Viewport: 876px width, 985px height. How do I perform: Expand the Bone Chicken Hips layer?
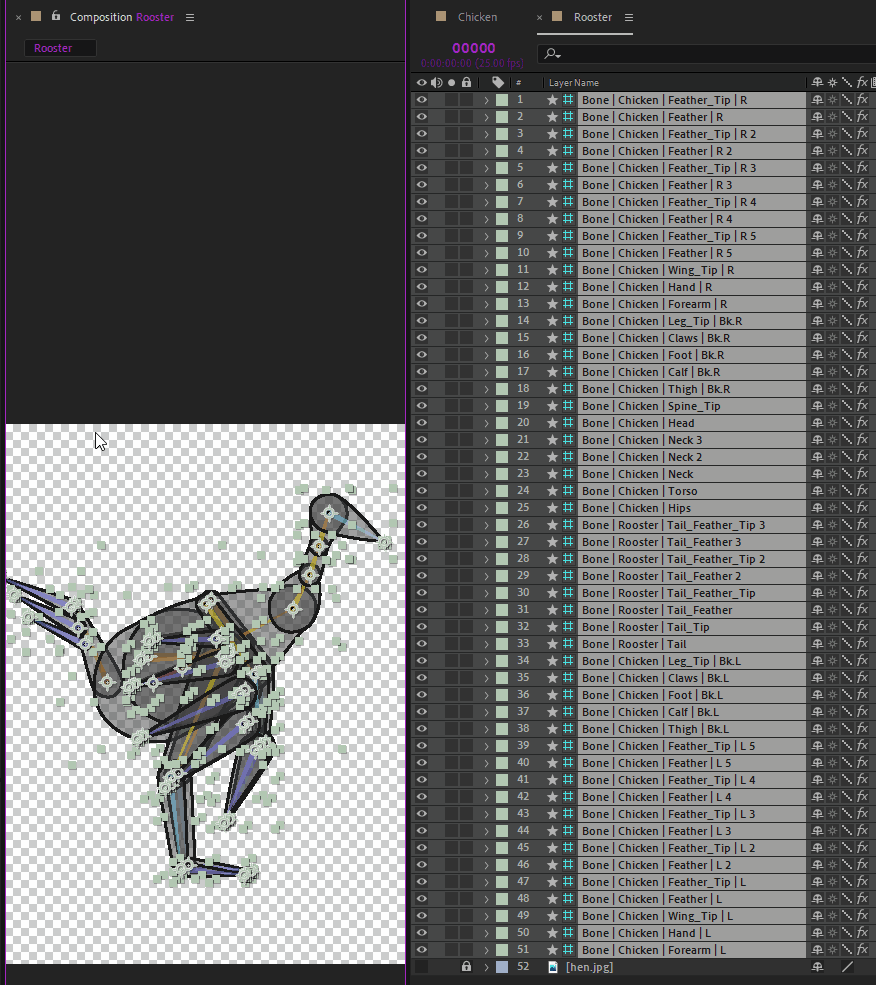coord(487,507)
